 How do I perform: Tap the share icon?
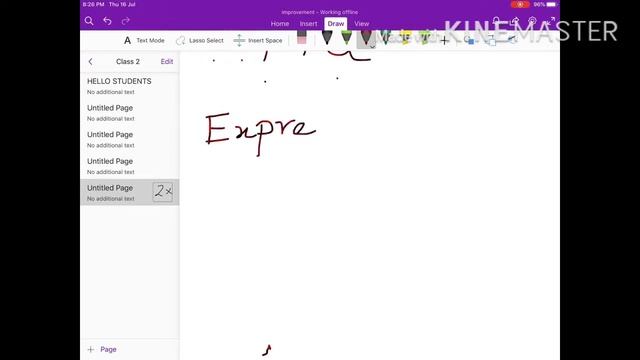(x=515, y=20)
